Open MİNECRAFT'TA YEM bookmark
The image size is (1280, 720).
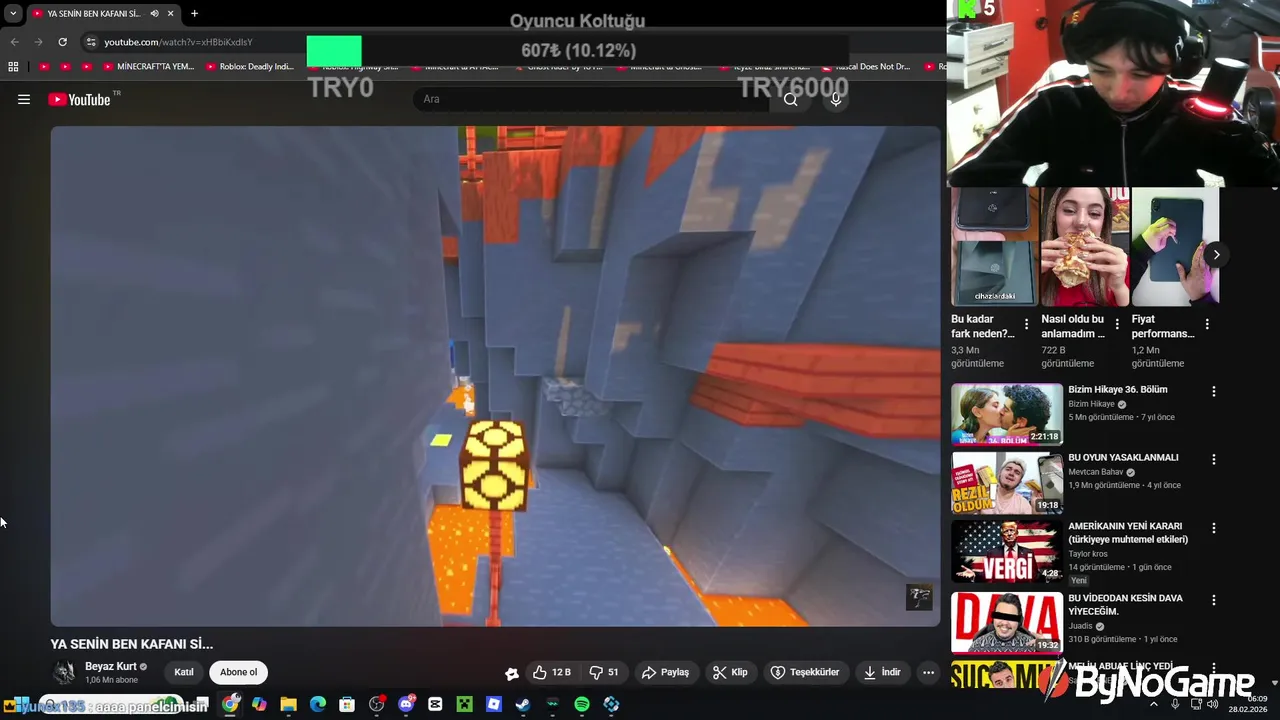(x=149, y=67)
